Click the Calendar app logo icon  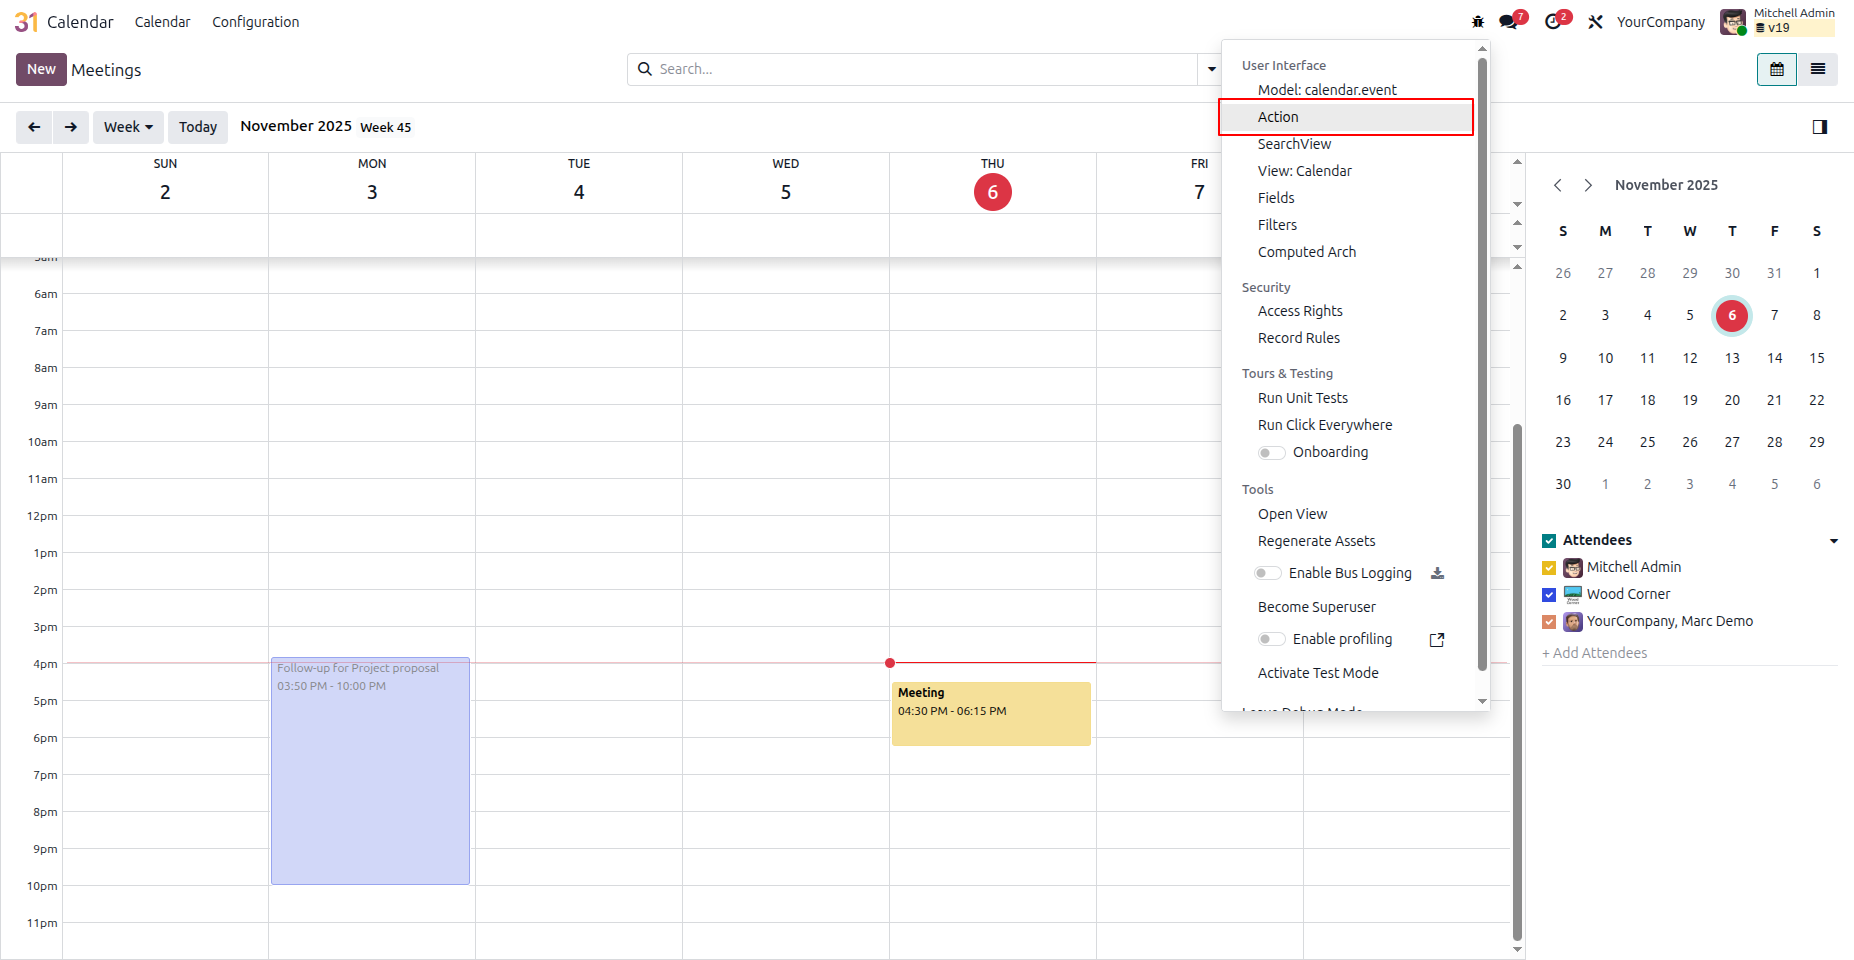click(x=27, y=22)
